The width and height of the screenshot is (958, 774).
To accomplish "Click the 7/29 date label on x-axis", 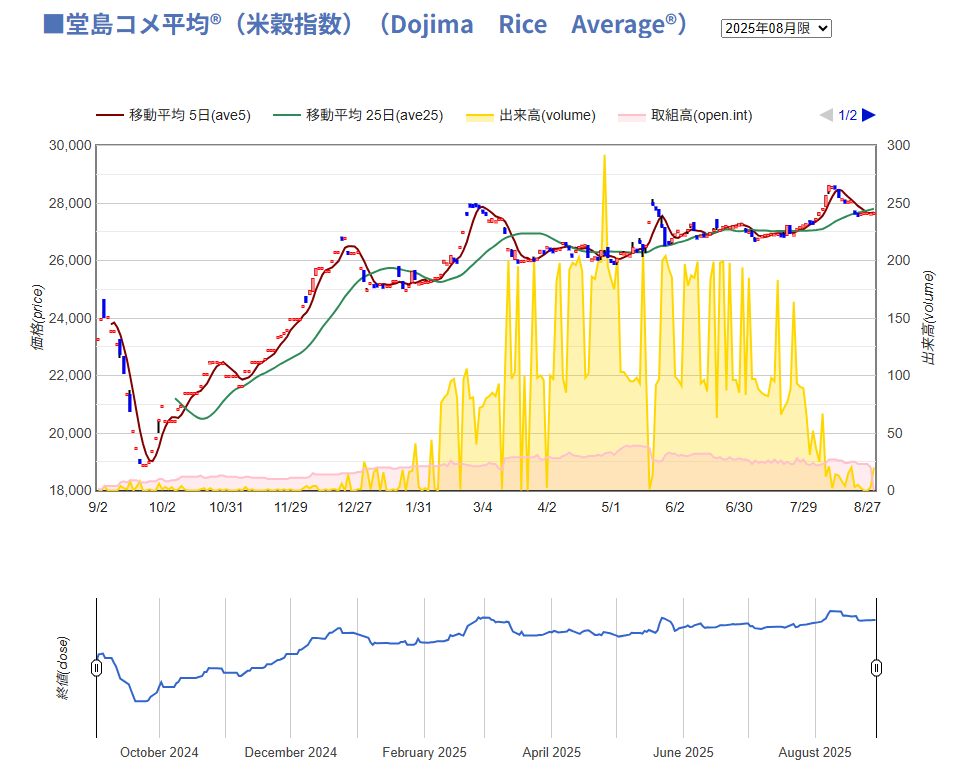I will [803, 507].
